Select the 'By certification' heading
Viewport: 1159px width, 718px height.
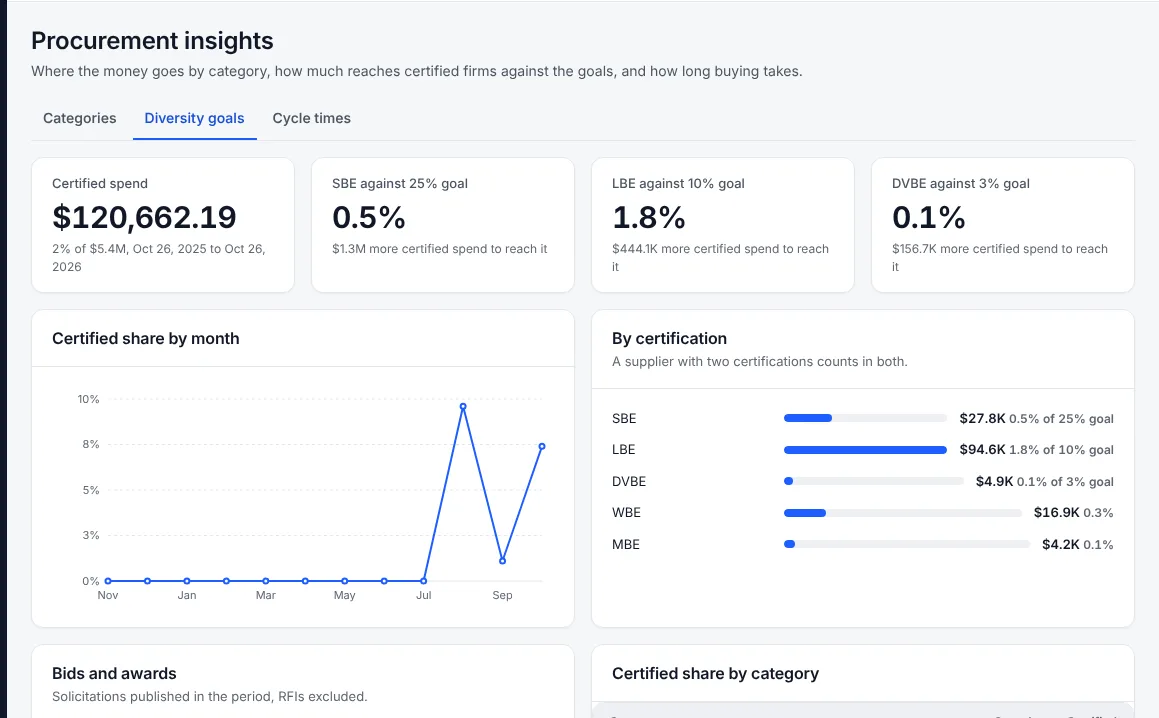tap(669, 339)
